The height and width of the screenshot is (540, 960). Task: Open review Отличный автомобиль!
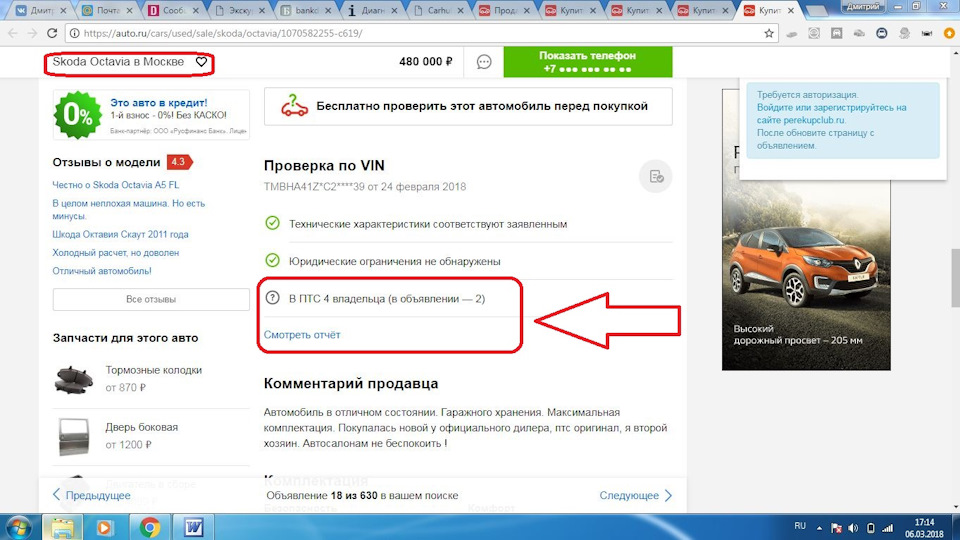tap(102, 271)
